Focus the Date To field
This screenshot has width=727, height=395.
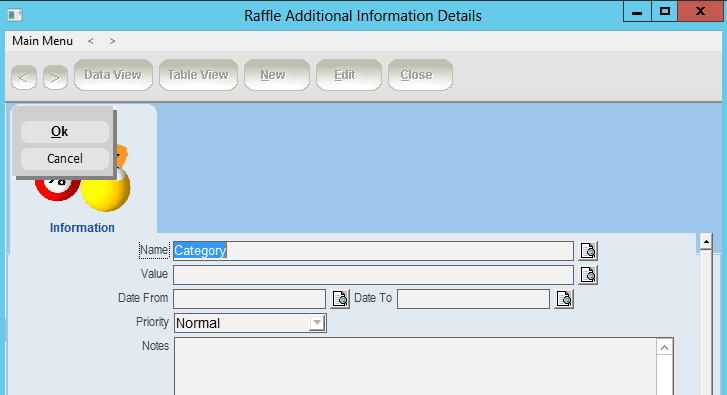[473, 299]
